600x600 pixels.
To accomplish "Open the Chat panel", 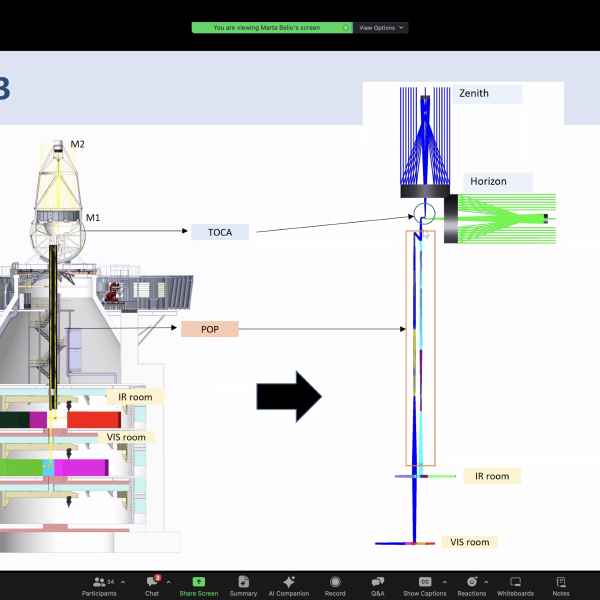I will [x=152, y=584].
